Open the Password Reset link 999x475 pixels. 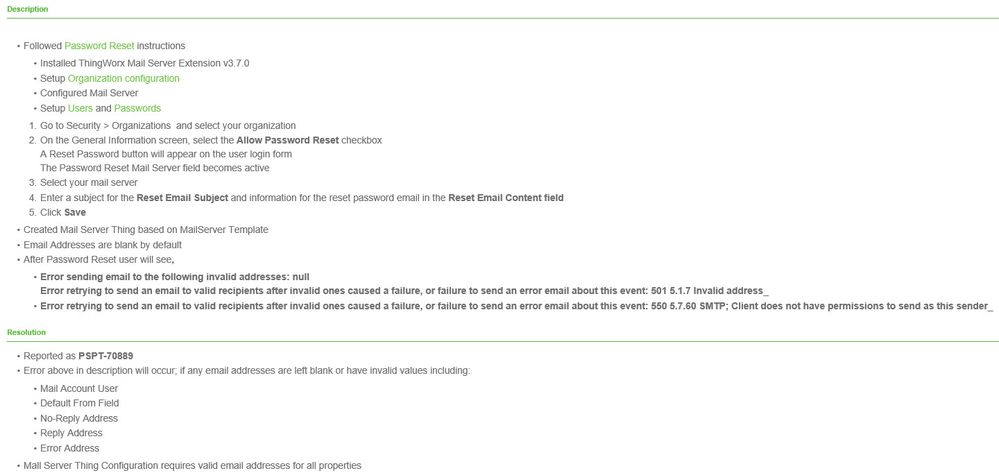(99, 46)
